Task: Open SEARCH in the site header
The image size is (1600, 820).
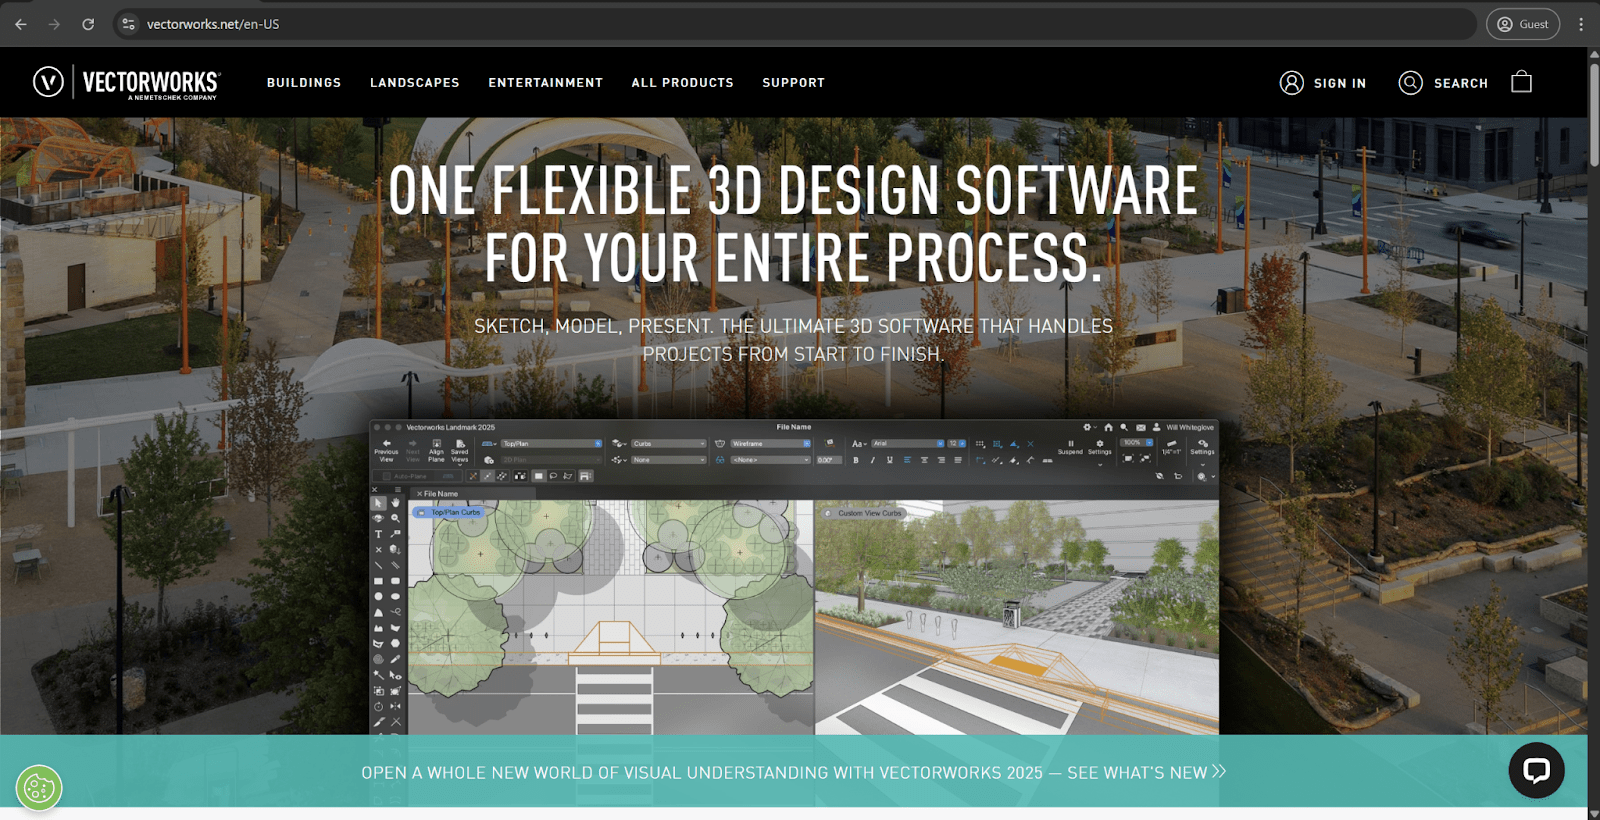Action: tap(1443, 83)
